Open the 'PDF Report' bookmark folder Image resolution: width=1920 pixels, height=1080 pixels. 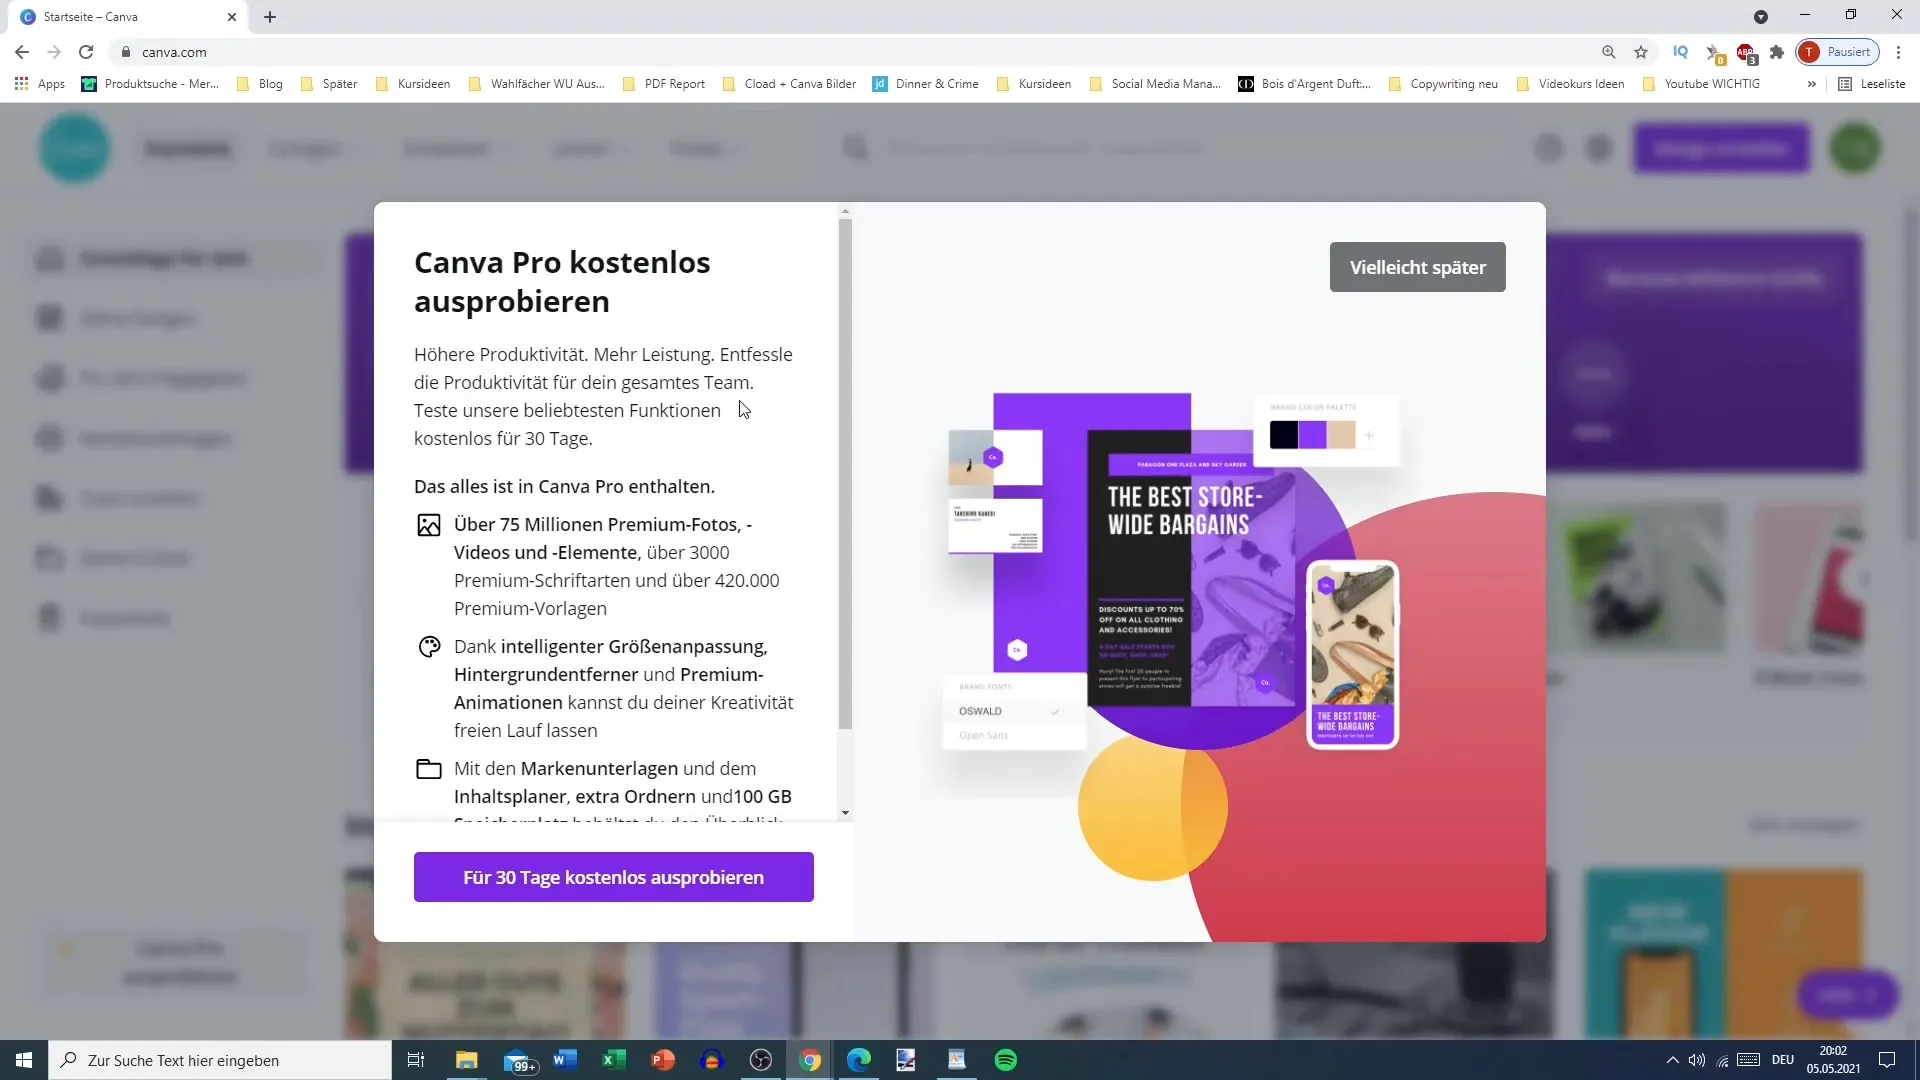664,84
